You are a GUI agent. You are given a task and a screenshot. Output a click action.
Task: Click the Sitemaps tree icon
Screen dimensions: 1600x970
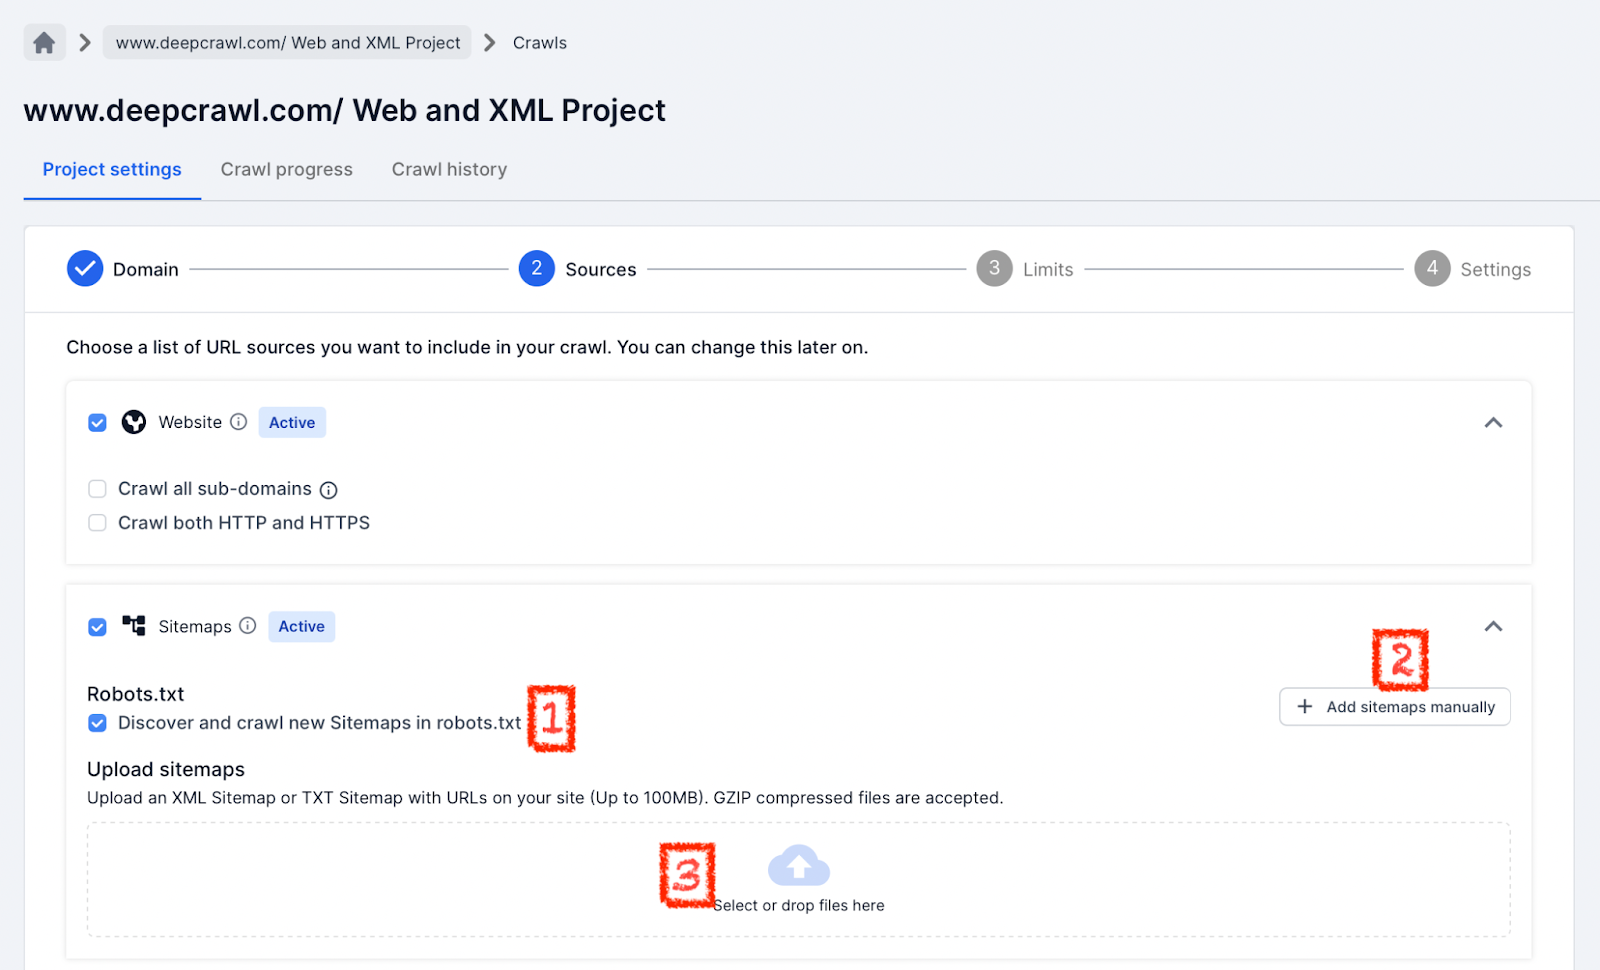click(134, 626)
